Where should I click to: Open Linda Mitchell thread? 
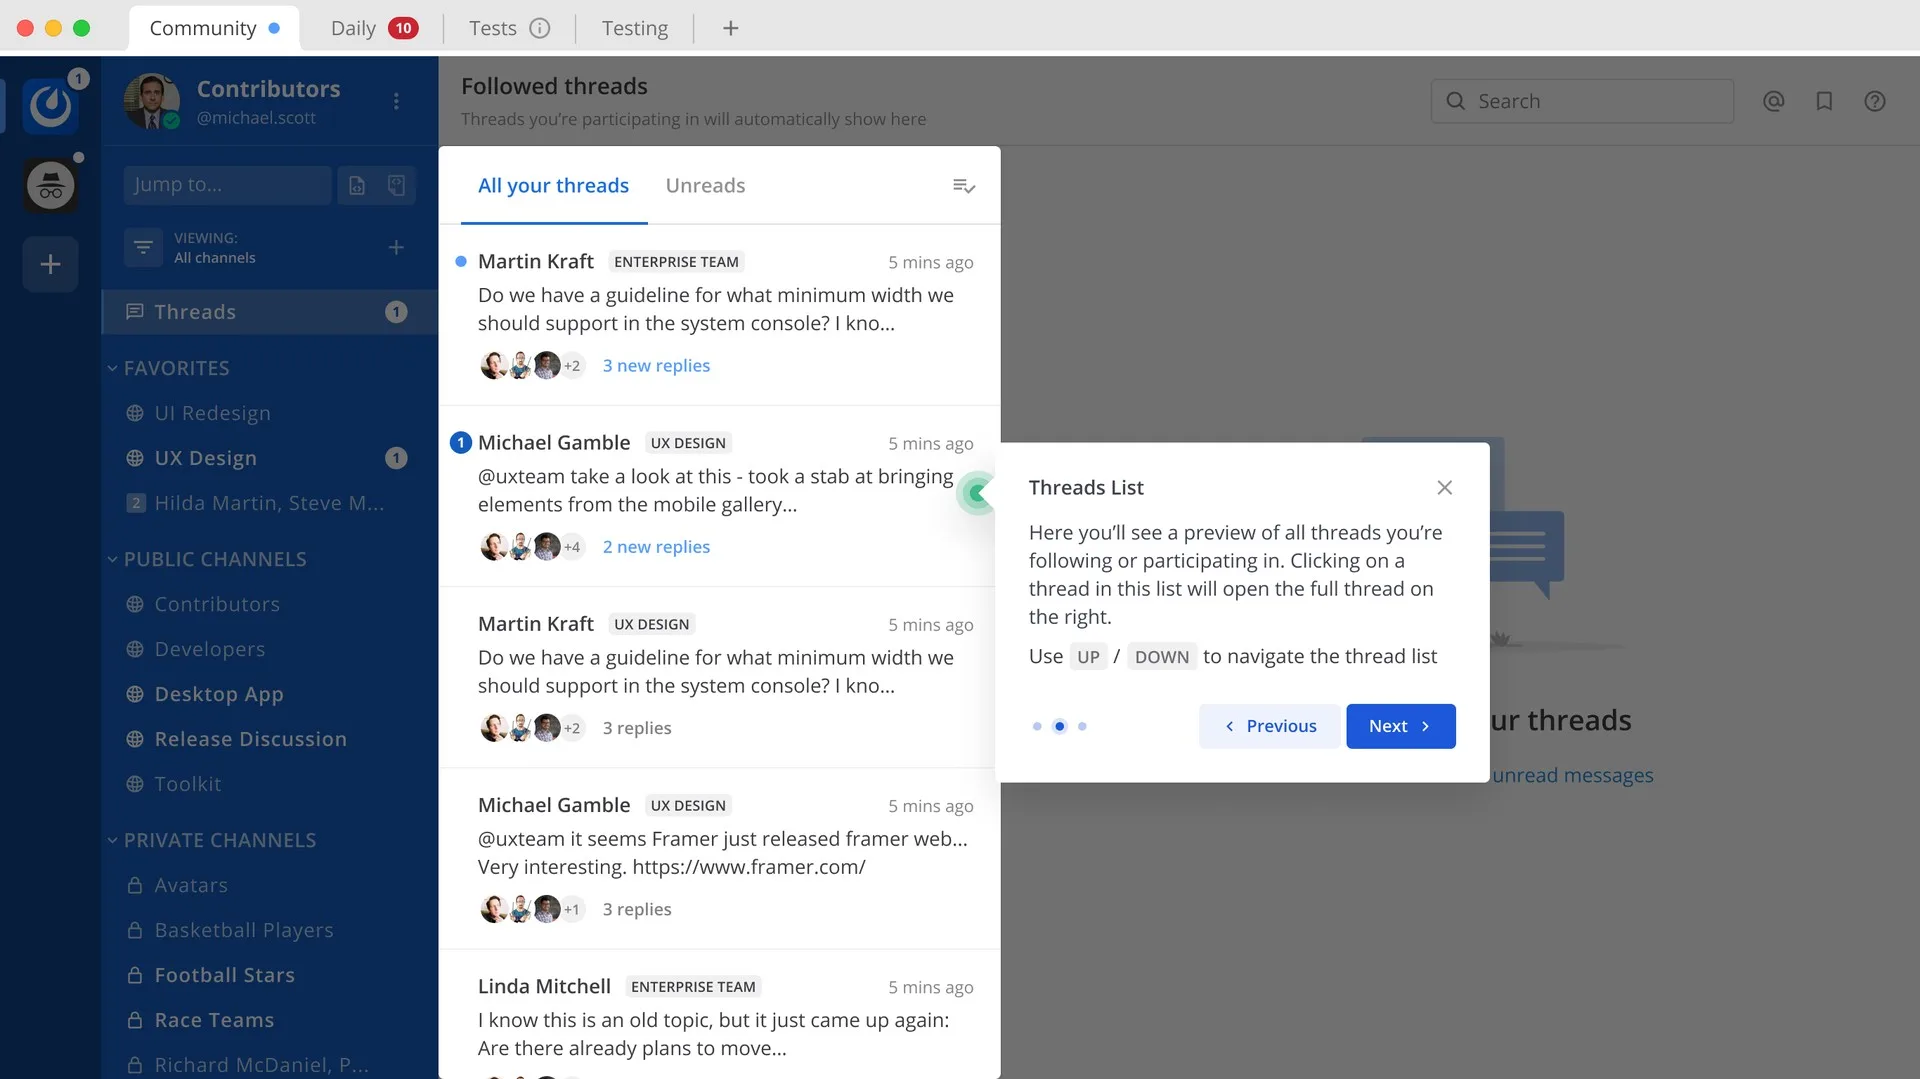[x=719, y=1015]
